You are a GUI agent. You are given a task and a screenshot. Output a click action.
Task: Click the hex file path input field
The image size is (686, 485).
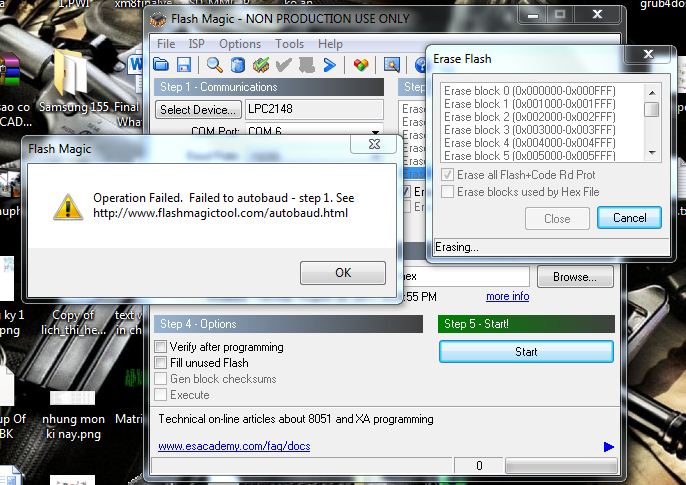tap(465, 276)
